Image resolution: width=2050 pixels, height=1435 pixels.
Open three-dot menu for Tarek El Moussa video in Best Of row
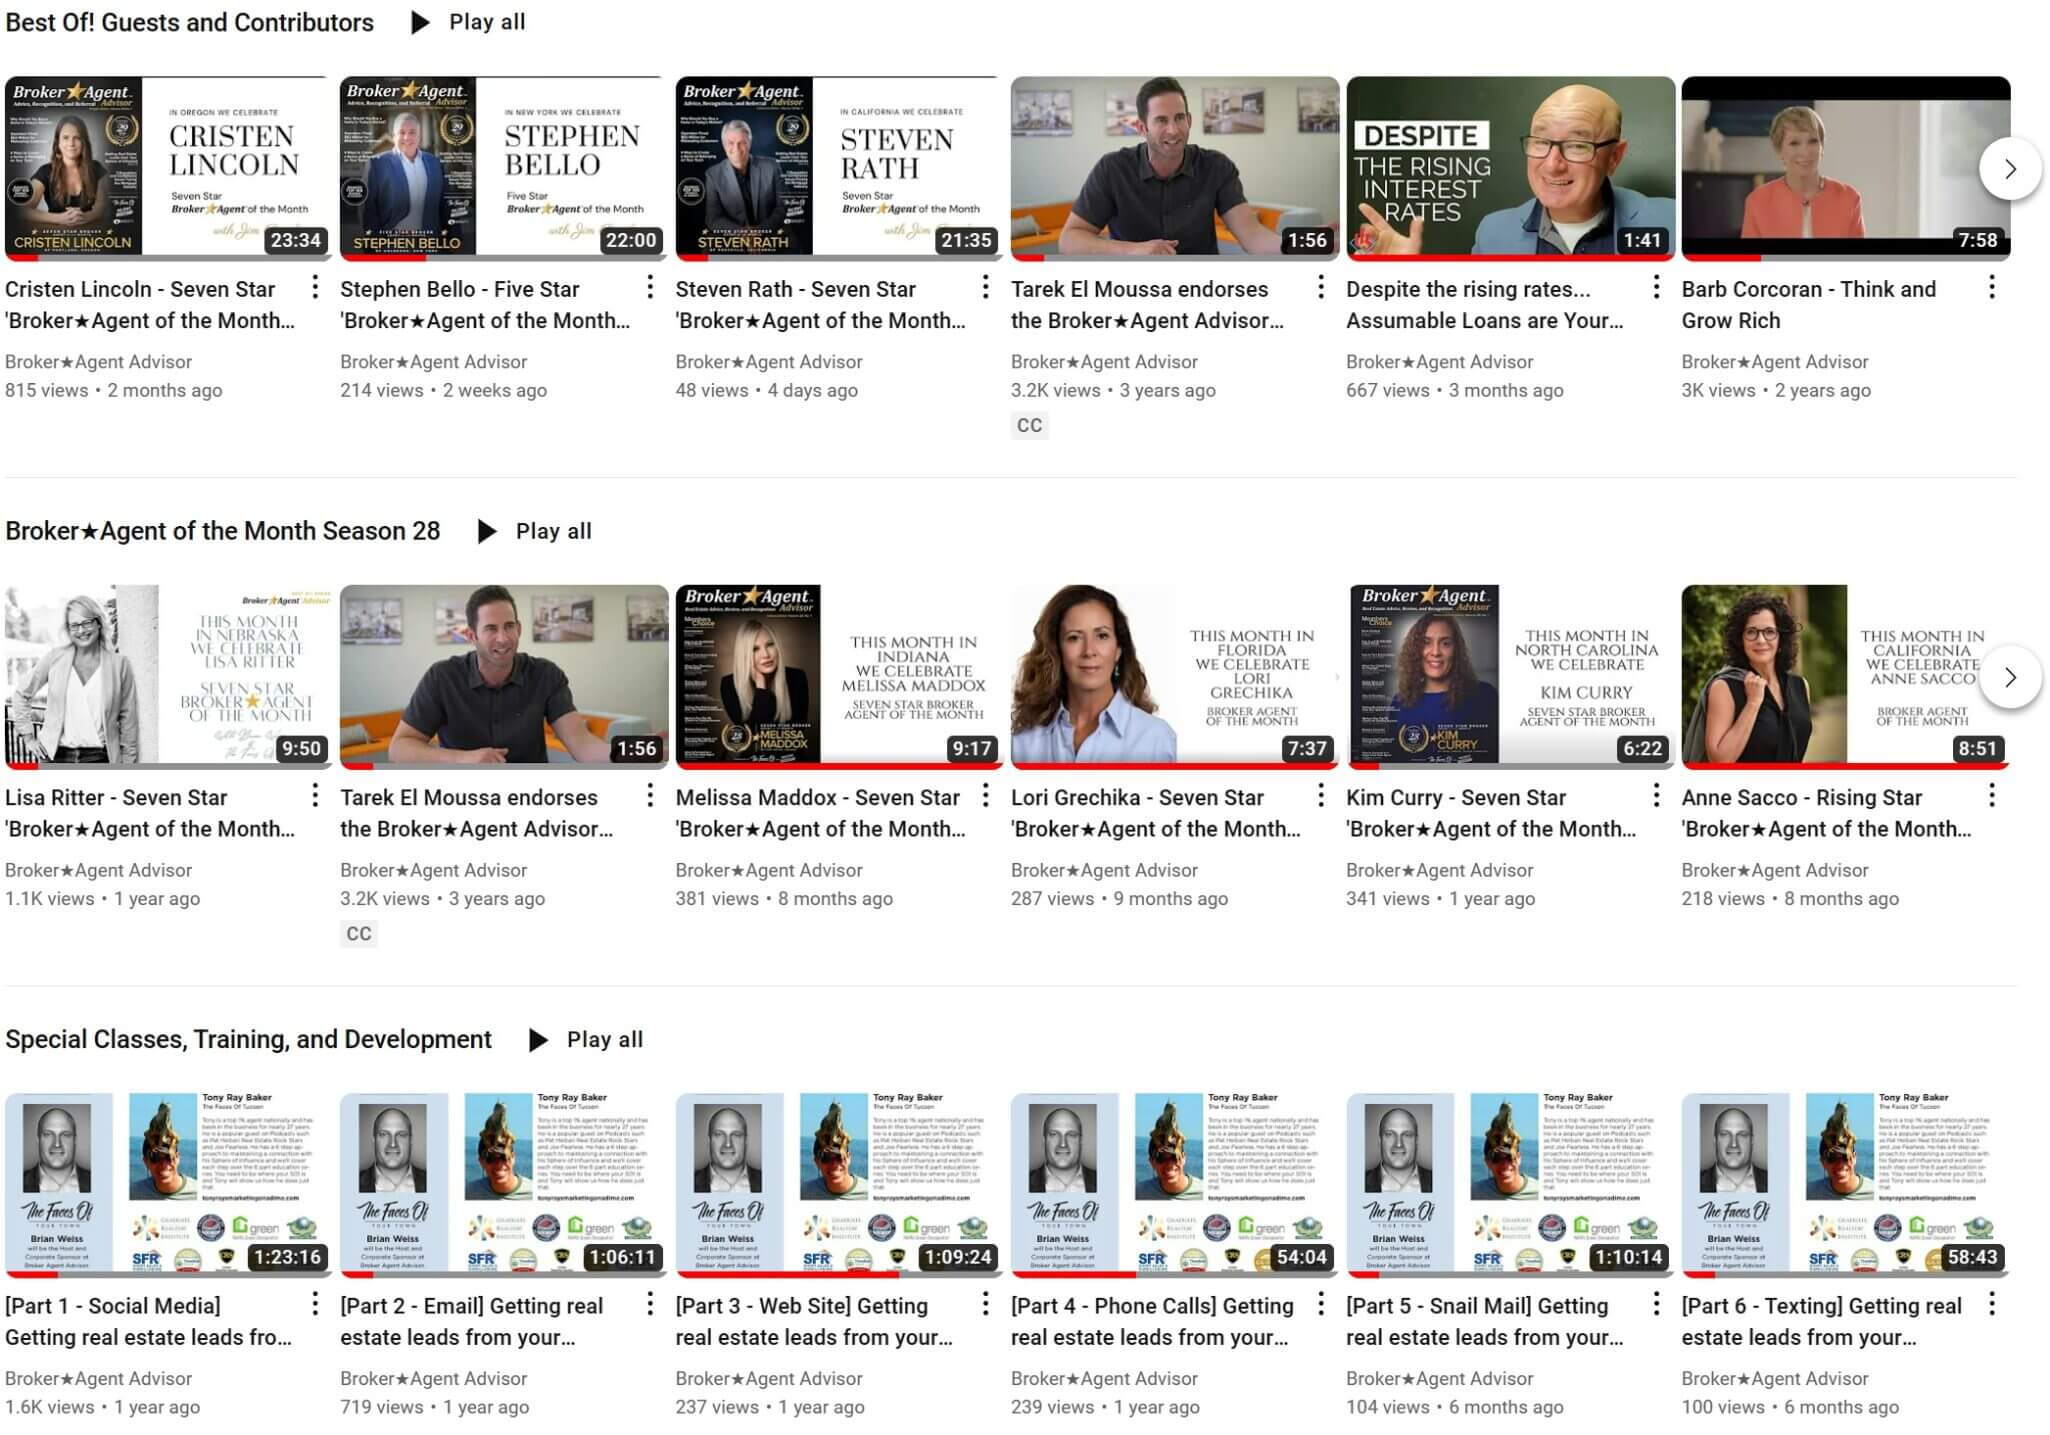click(x=1321, y=288)
